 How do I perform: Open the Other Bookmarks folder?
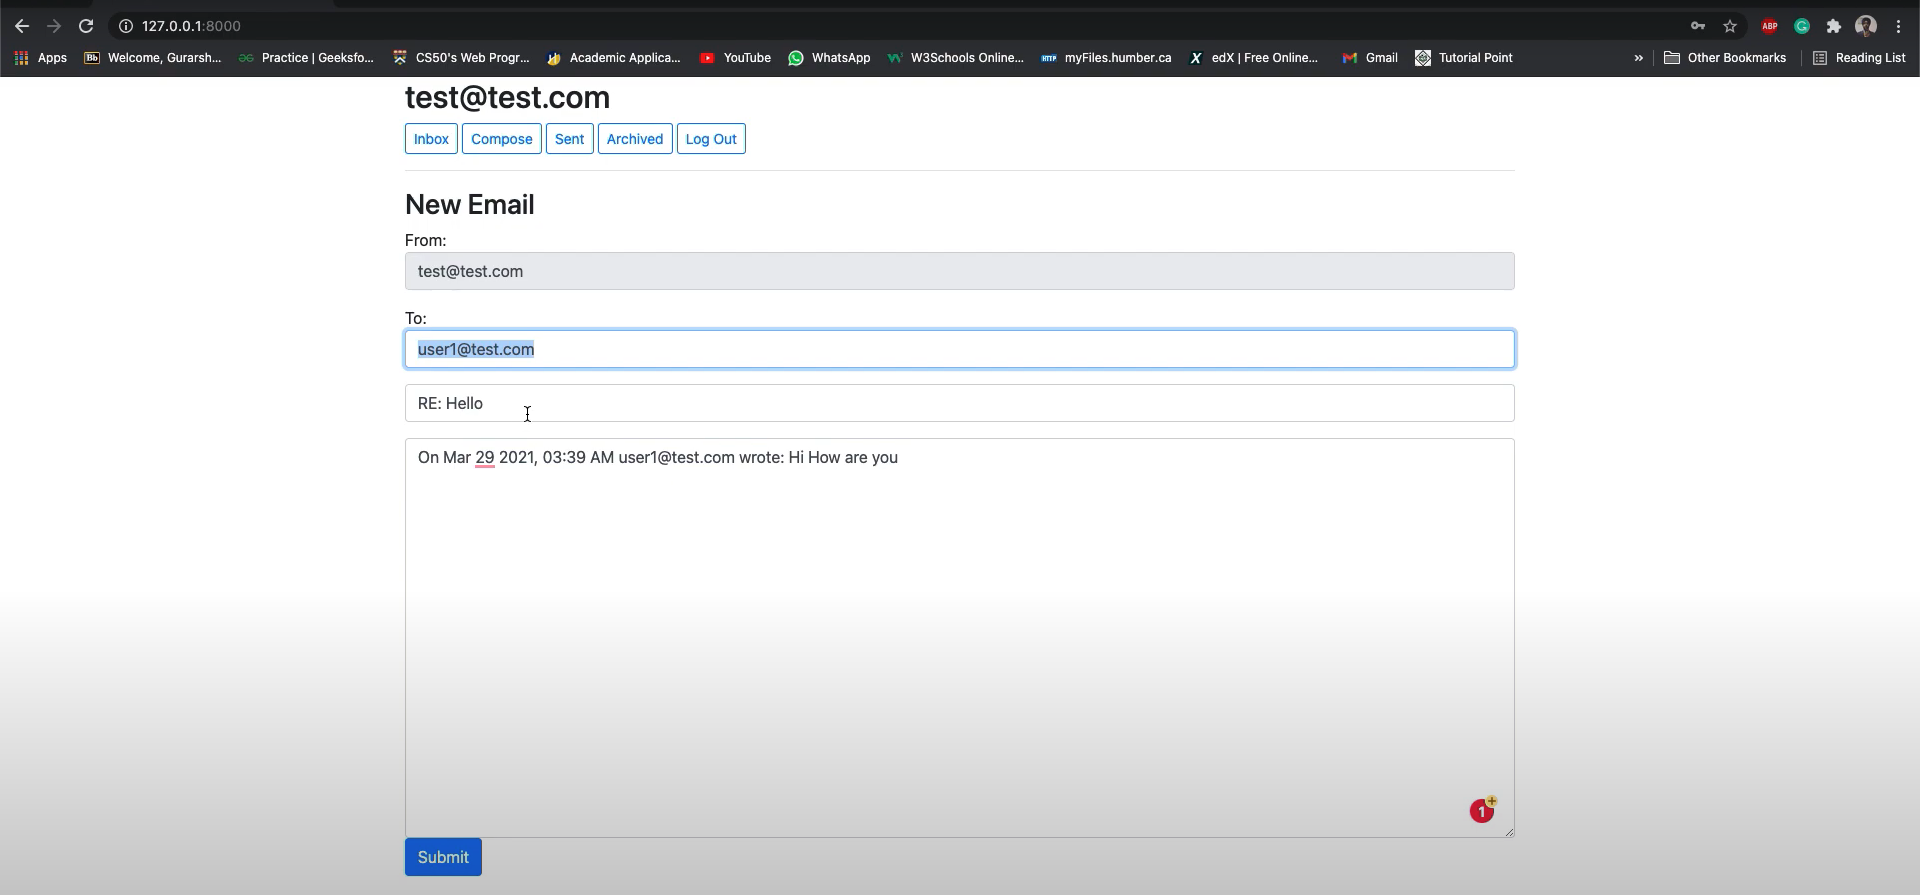[1725, 58]
